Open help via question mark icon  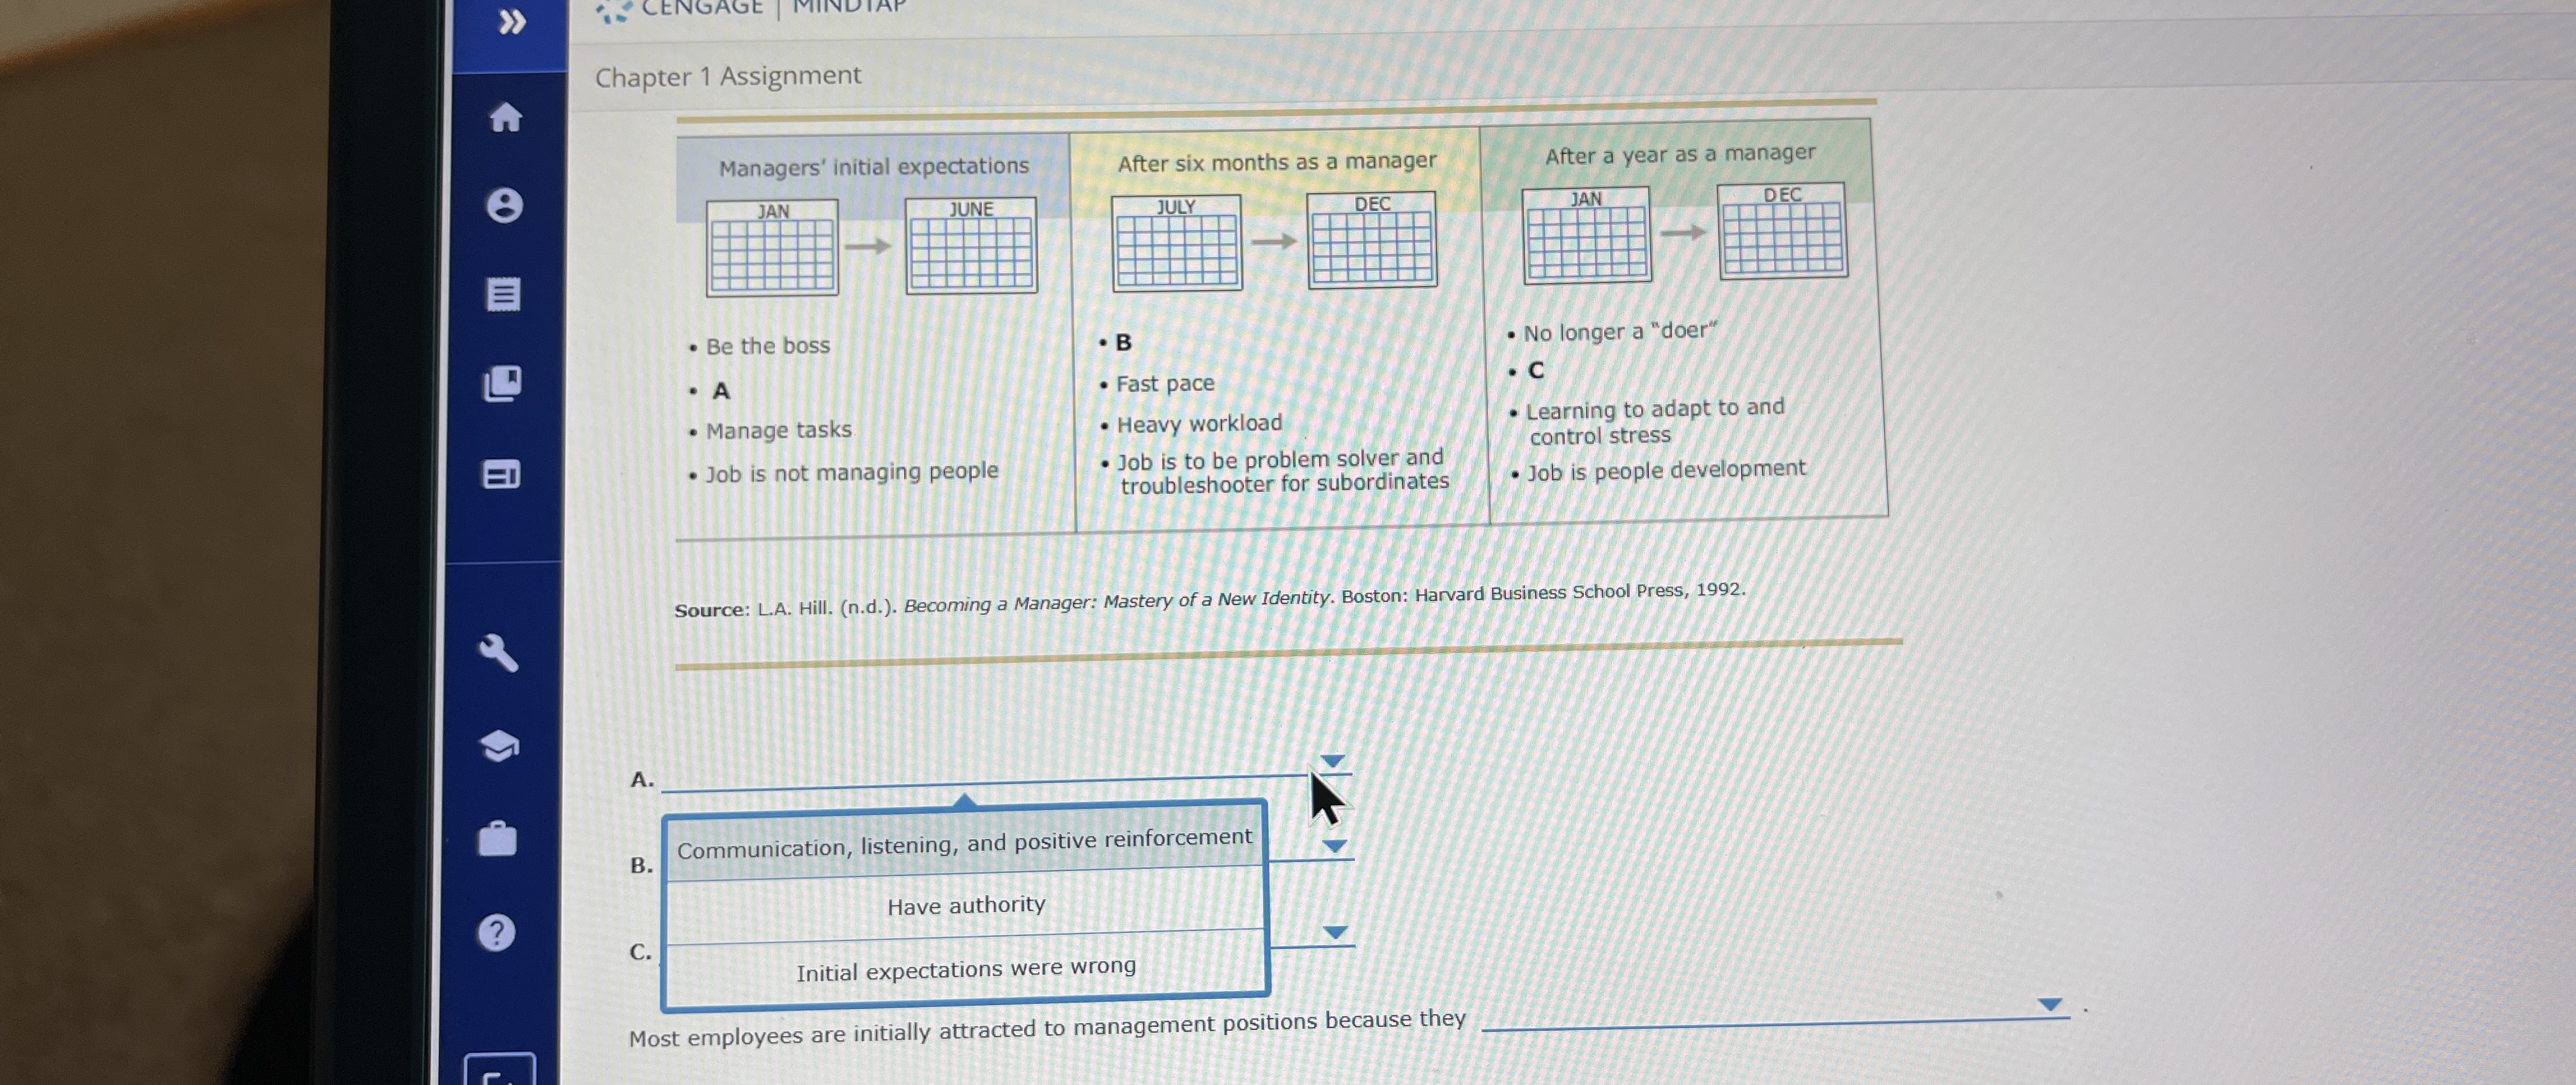pos(497,932)
